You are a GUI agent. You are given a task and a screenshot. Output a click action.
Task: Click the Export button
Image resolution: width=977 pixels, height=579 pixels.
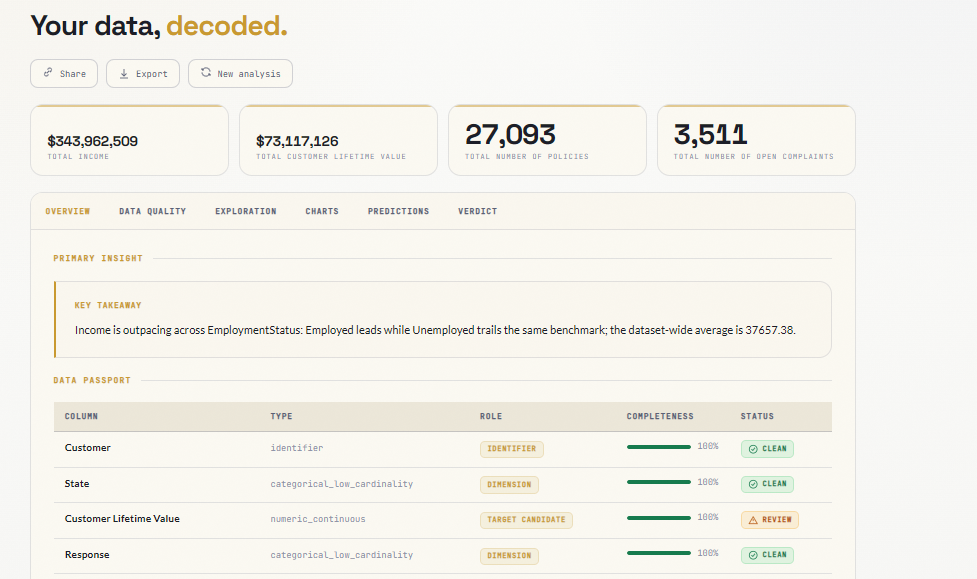point(143,74)
